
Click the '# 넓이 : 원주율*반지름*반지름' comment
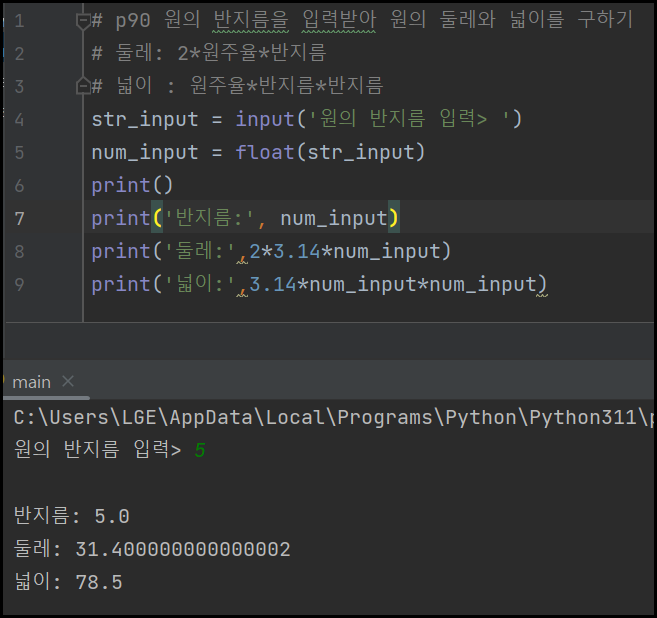[237, 86]
